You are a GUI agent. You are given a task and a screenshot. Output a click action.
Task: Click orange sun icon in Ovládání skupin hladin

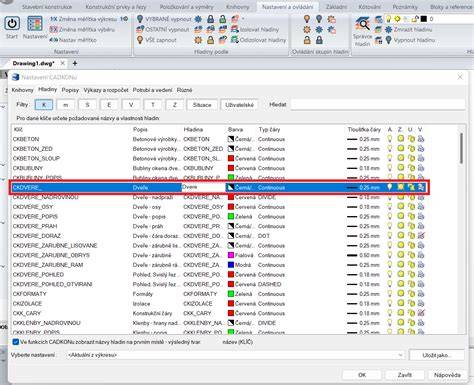[307, 30]
